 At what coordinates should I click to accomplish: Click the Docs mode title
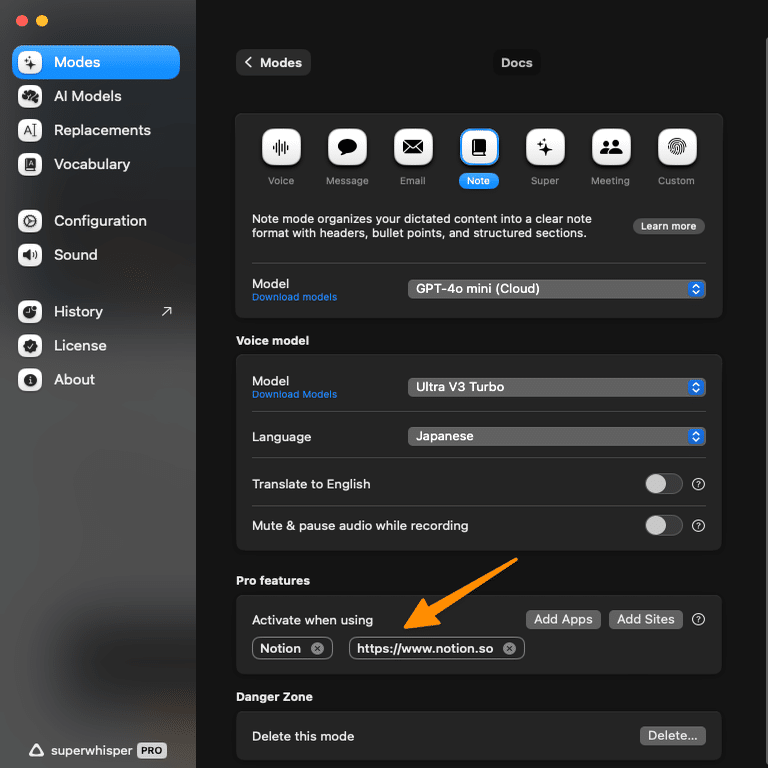coord(516,63)
